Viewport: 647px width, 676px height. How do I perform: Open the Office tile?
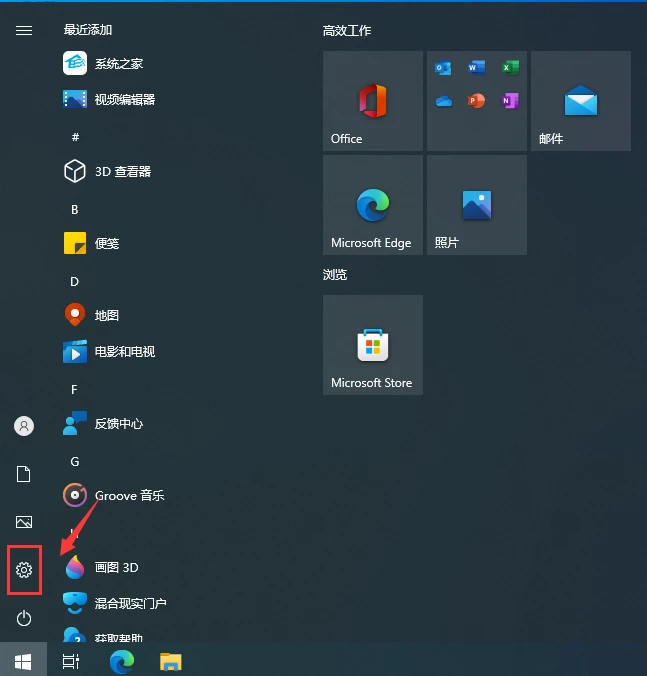pos(373,101)
